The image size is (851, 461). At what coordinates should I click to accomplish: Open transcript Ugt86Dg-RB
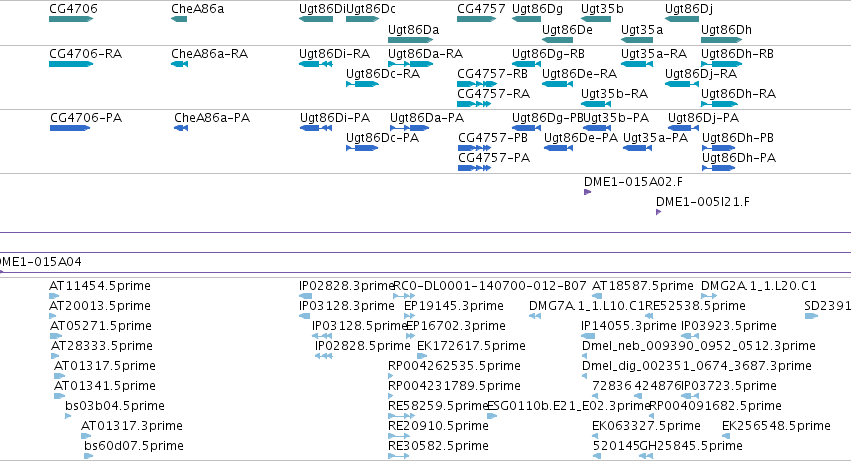[x=526, y=64]
